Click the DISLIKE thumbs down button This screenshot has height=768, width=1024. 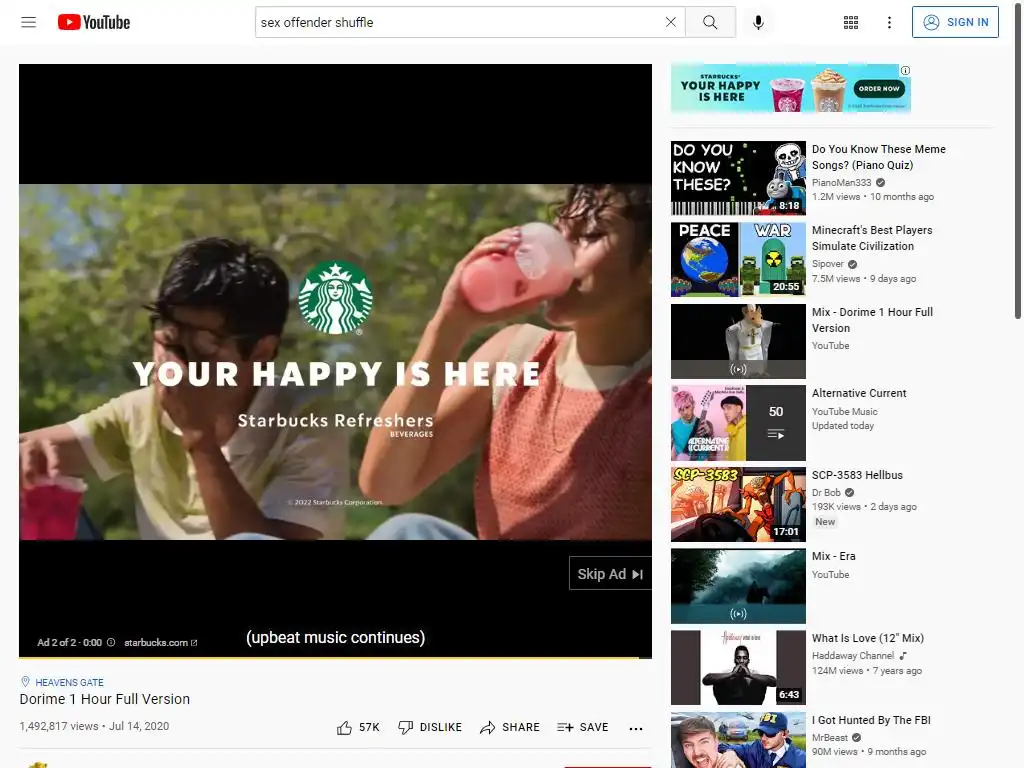coord(430,728)
